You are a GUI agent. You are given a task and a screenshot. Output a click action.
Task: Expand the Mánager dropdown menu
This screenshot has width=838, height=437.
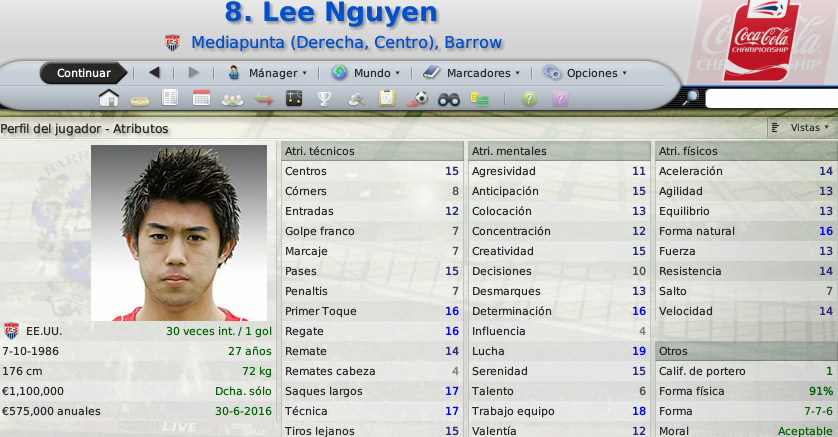pyautogui.click(x=267, y=73)
